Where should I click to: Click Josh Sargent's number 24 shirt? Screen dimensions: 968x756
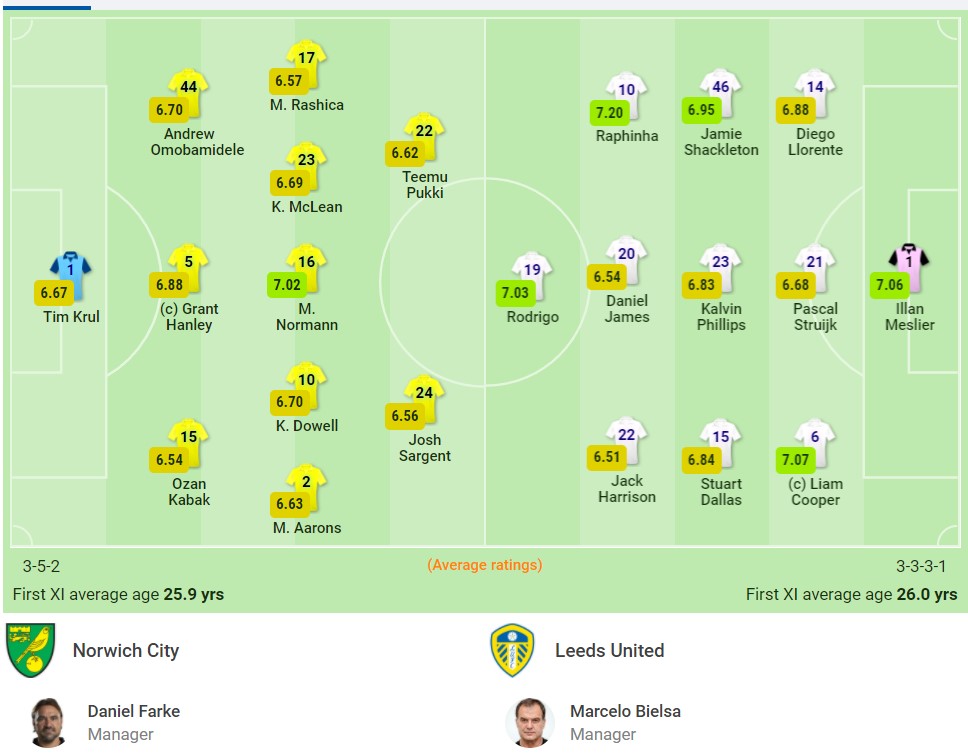click(x=424, y=394)
